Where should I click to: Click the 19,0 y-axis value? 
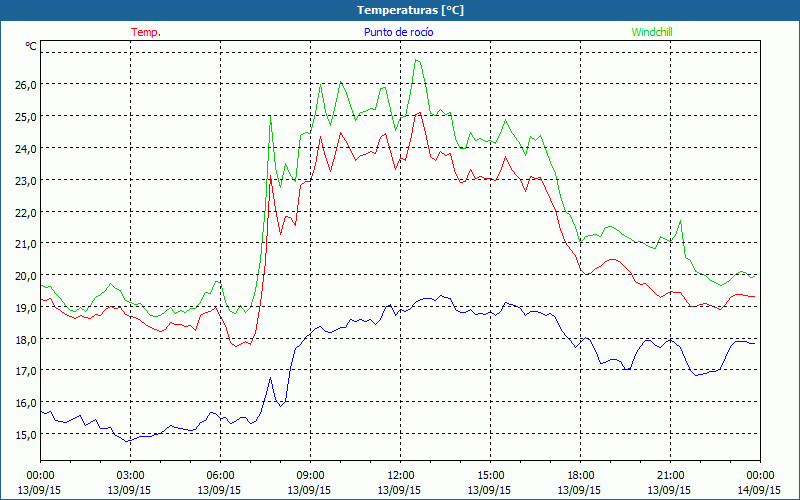pyautogui.click(x=25, y=308)
